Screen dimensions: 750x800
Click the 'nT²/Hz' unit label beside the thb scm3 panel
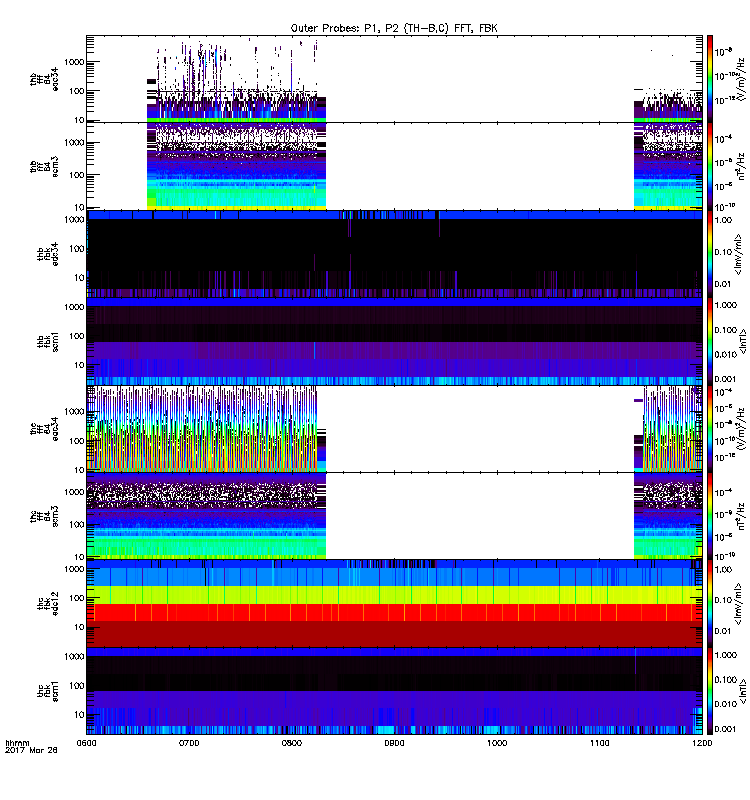(x=741, y=166)
